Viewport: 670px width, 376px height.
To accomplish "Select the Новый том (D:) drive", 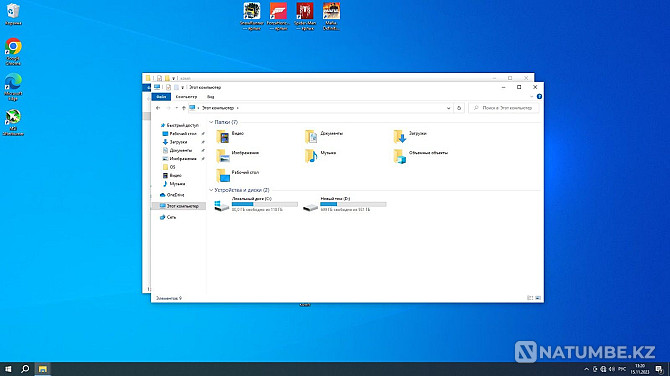I will [x=344, y=204].
